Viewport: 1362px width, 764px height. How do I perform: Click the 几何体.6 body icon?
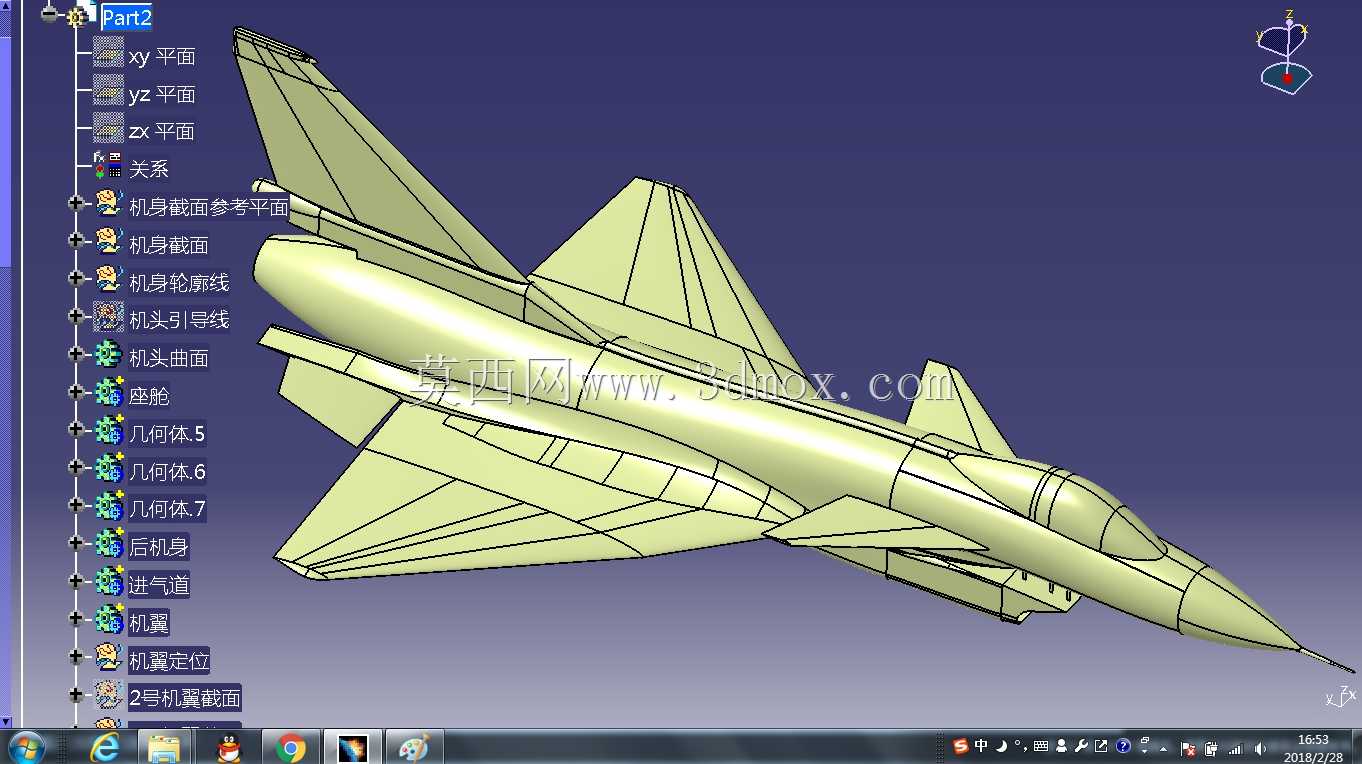pyautogui.click(x=108, y=469)
